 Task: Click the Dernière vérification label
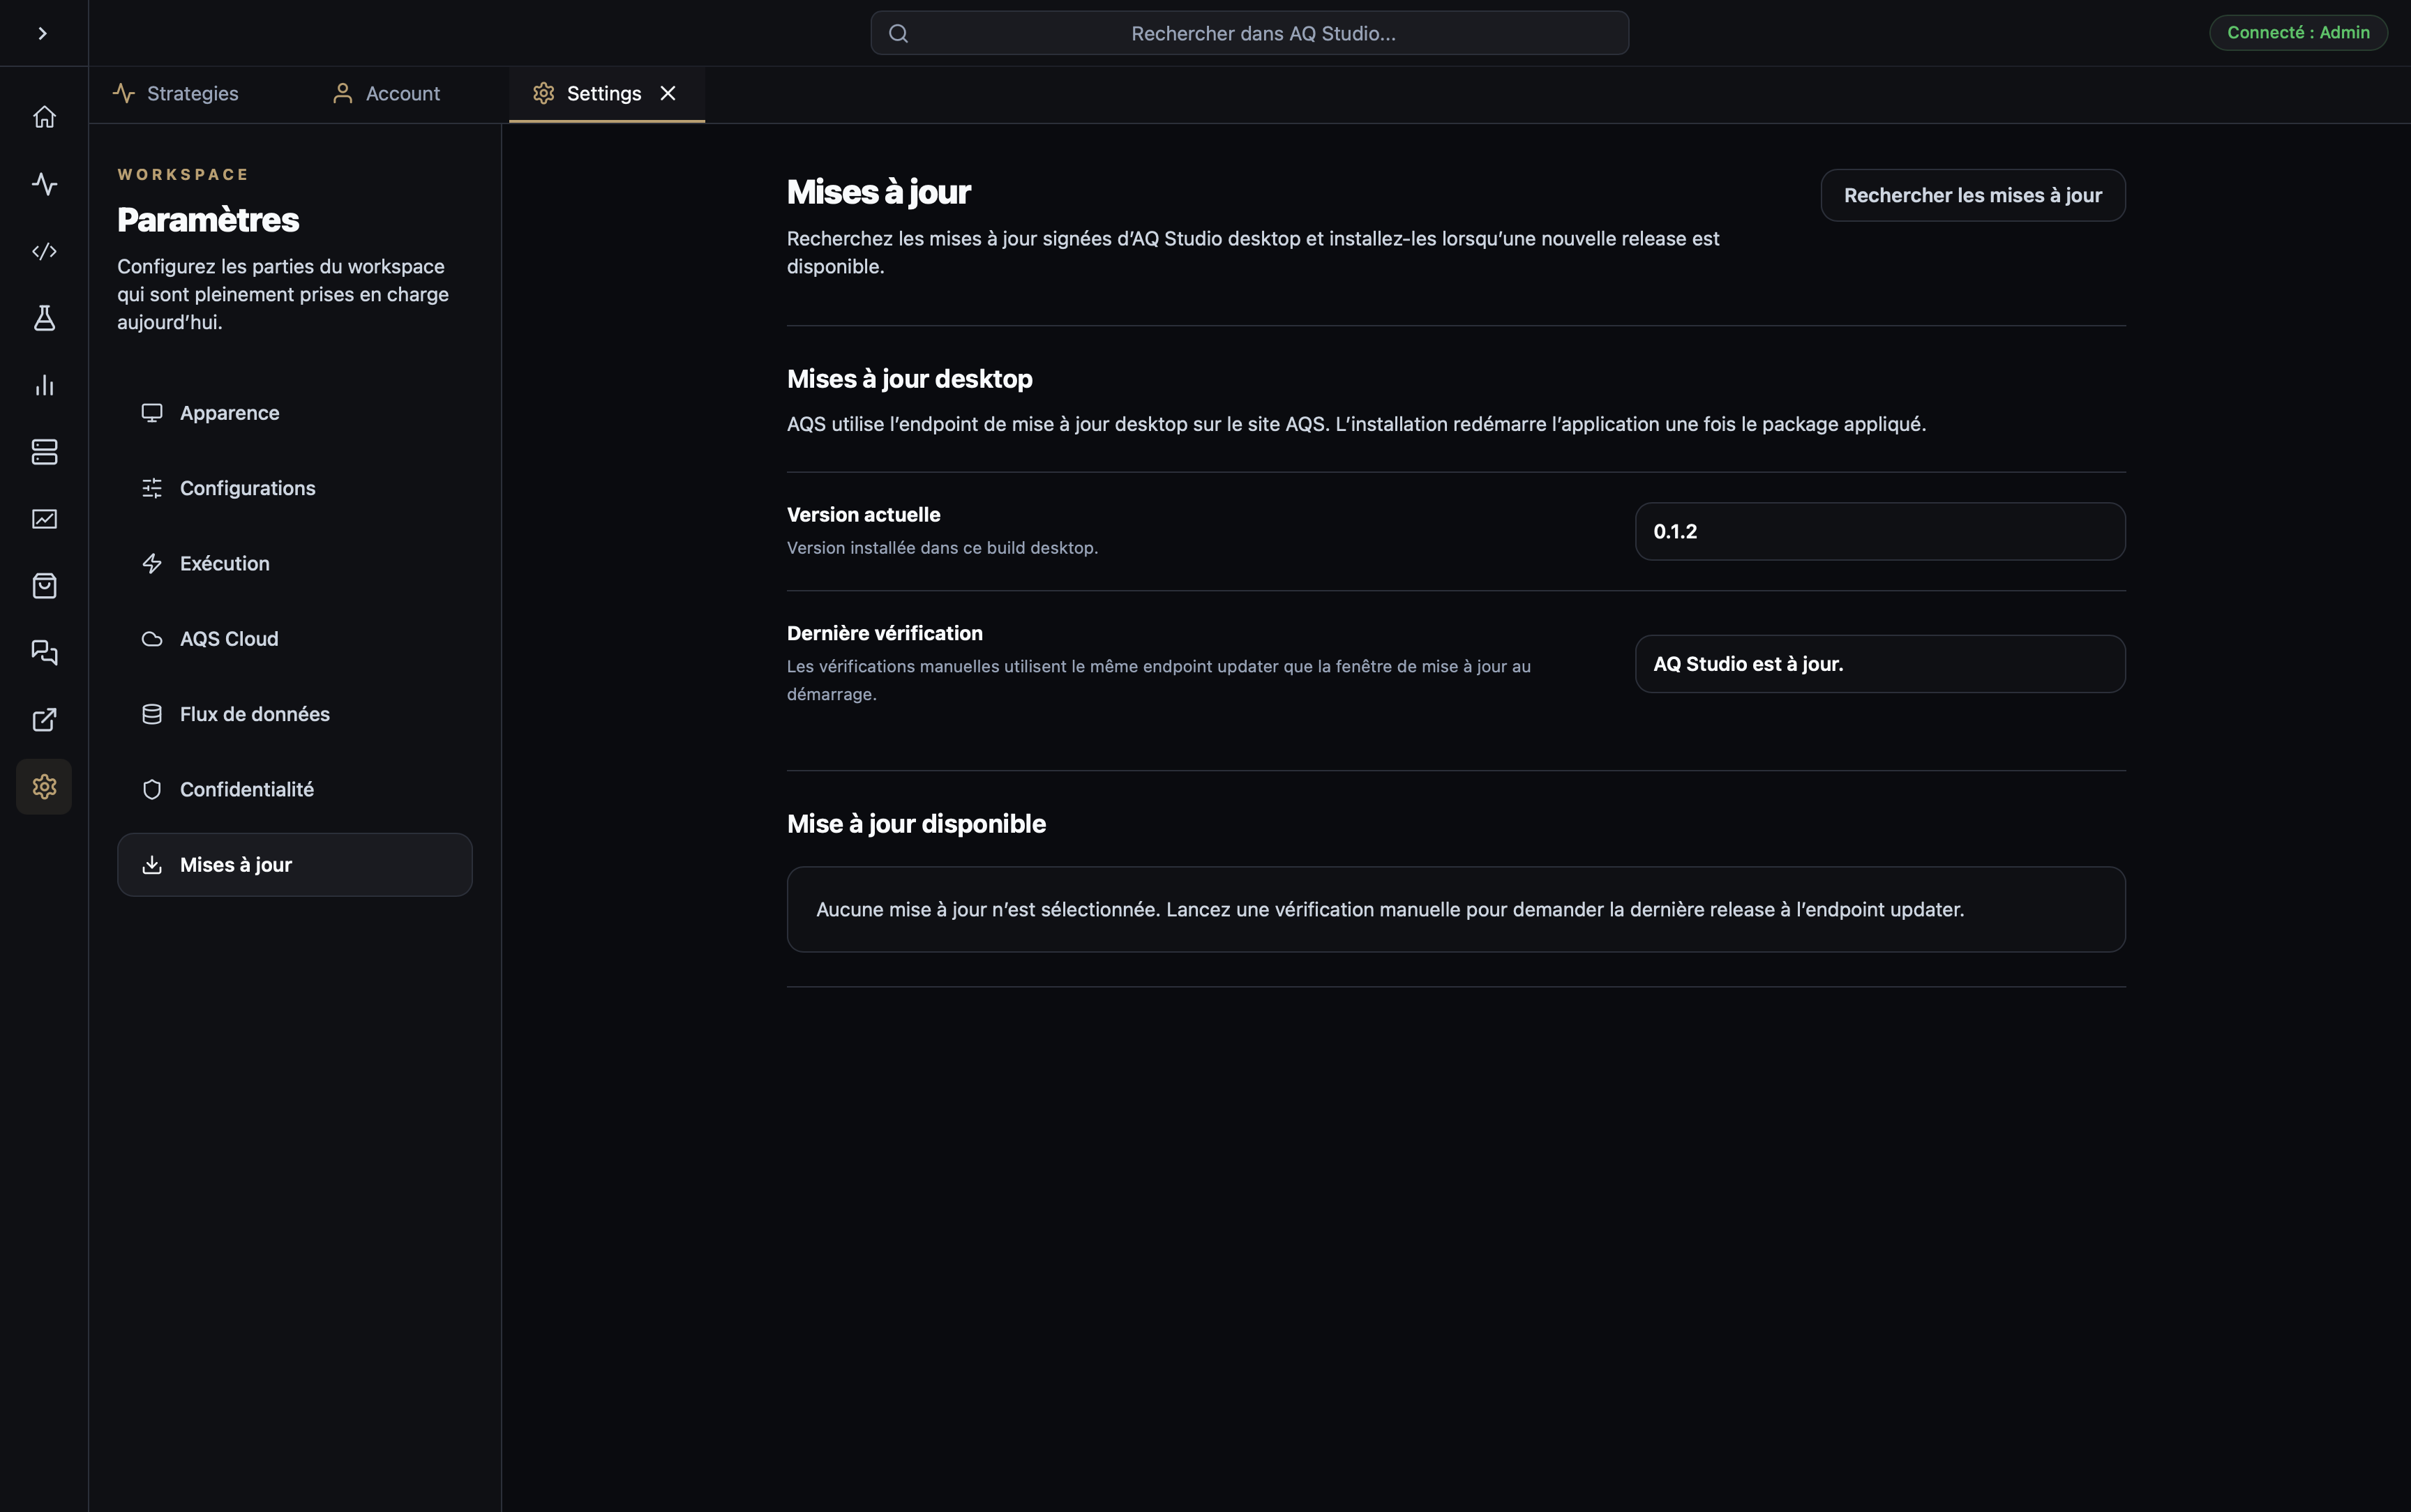click(884, 633)
